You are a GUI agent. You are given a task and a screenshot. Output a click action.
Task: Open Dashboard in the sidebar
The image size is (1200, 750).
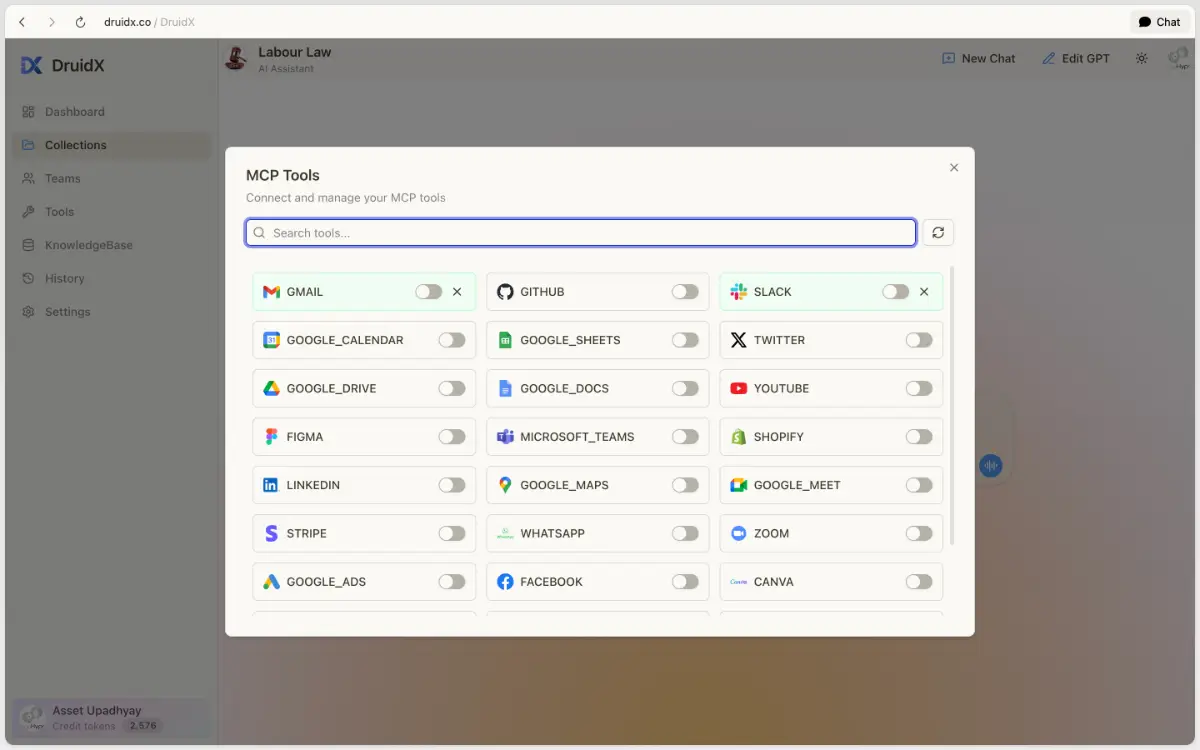[x=74, y=112]
